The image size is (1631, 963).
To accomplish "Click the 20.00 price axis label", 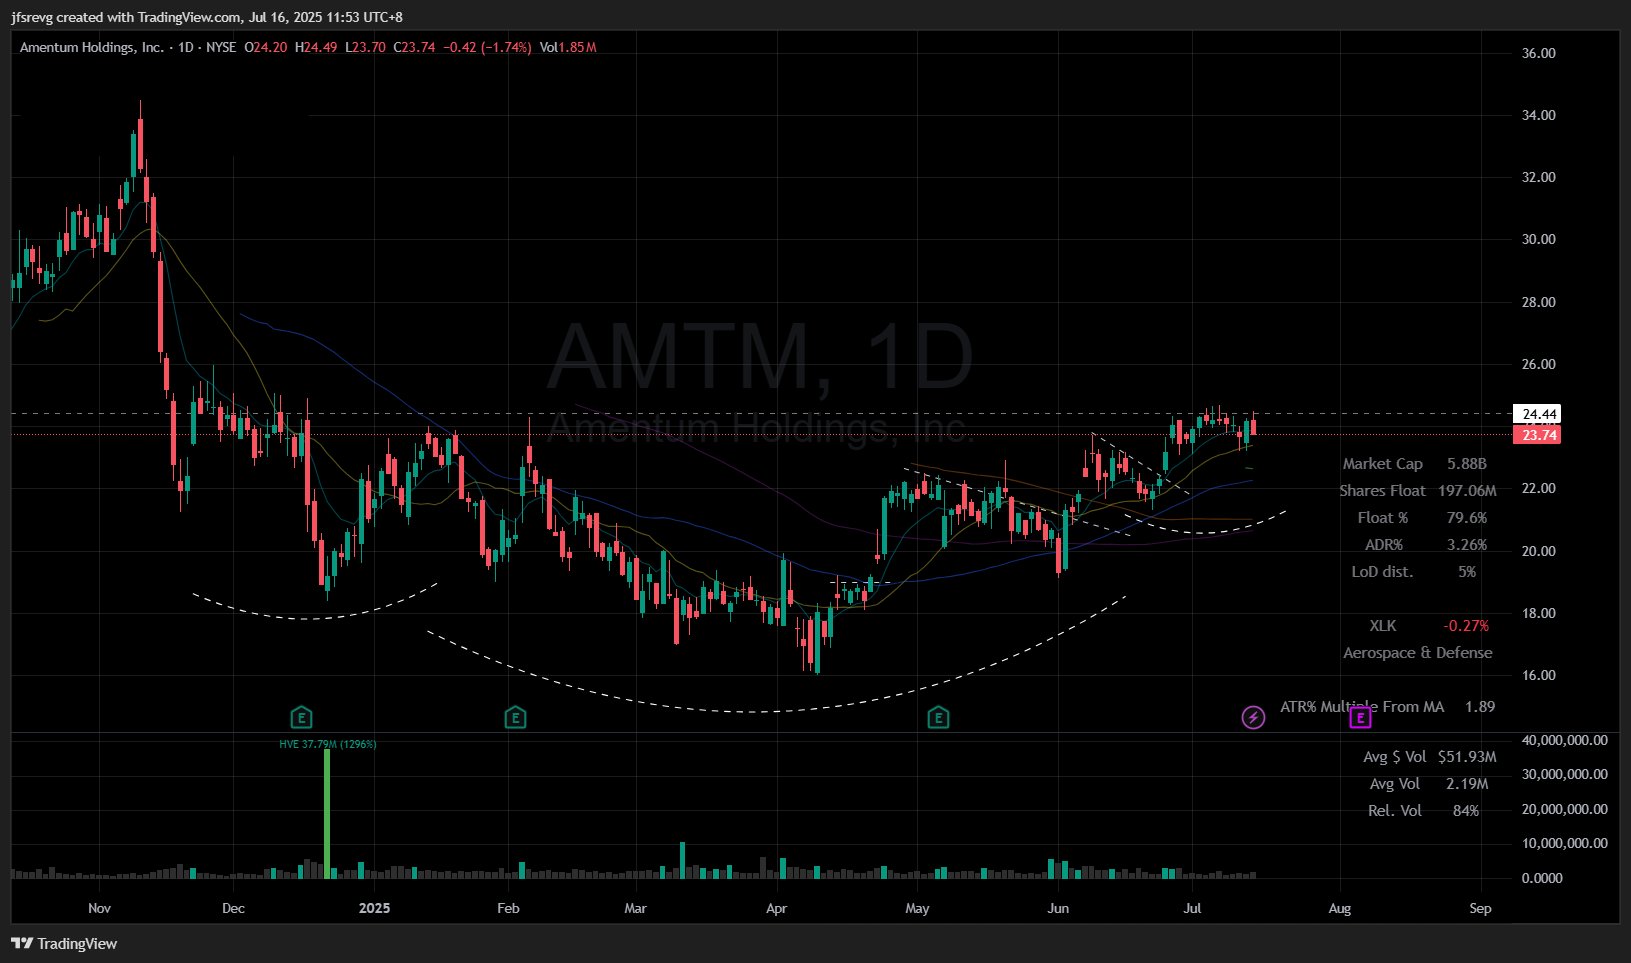I will click(1539, 551).
